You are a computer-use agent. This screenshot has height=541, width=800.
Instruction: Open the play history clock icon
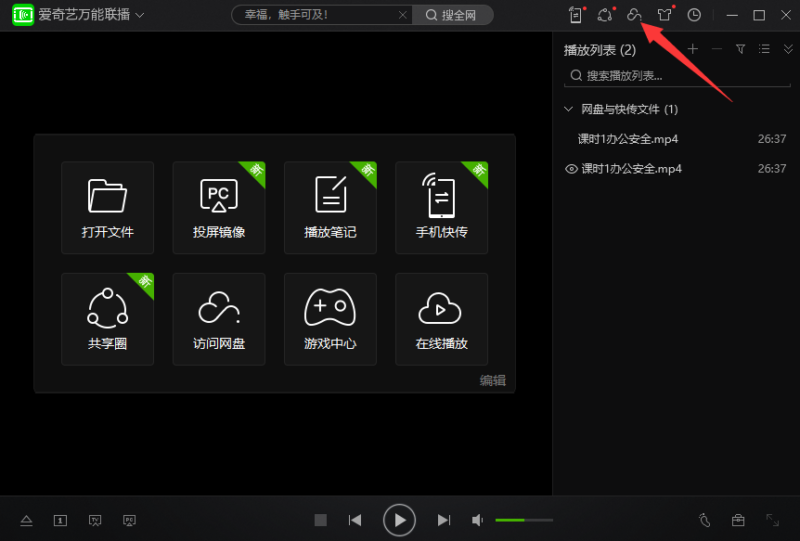pyautogui.click(x=694, y=15)
